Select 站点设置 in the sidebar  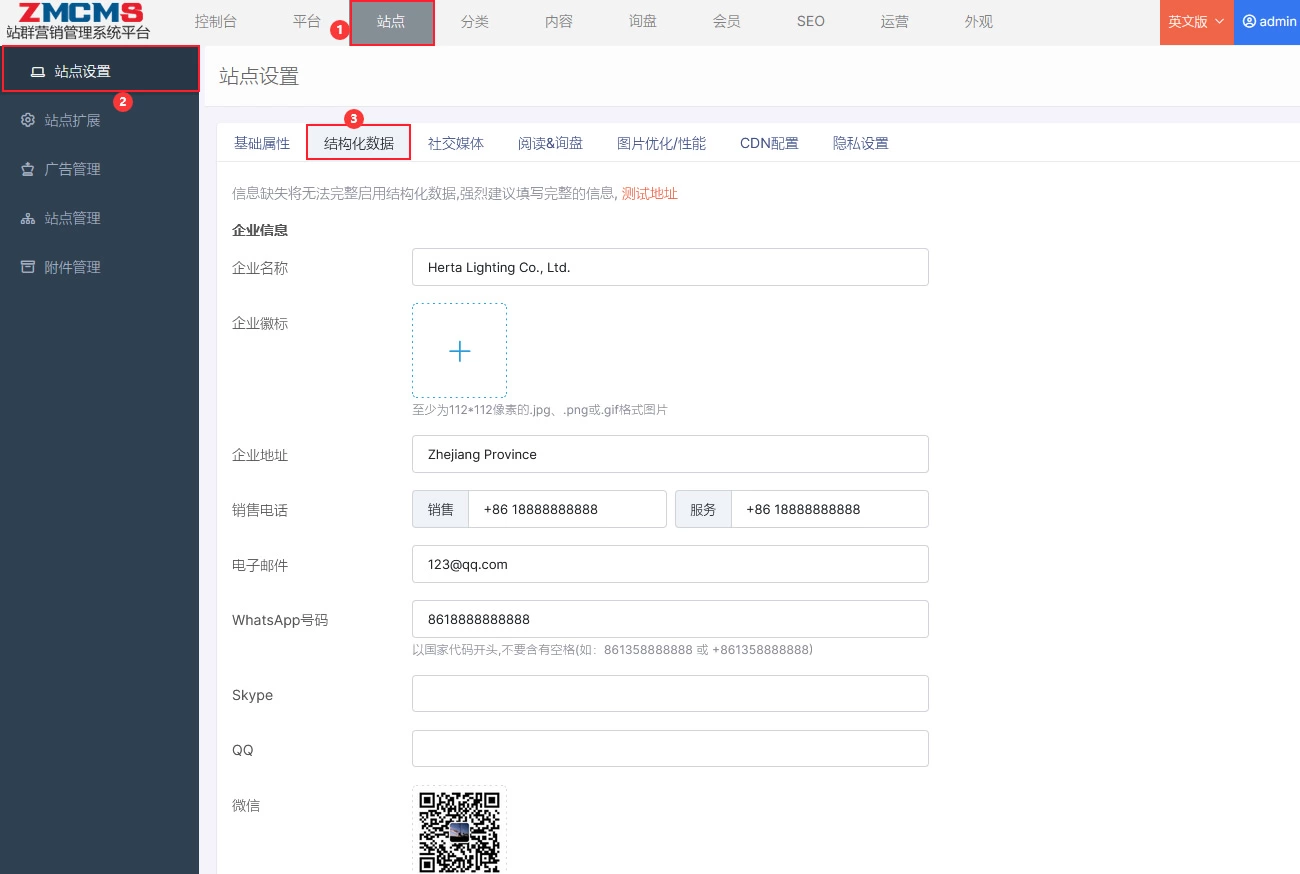100,72
